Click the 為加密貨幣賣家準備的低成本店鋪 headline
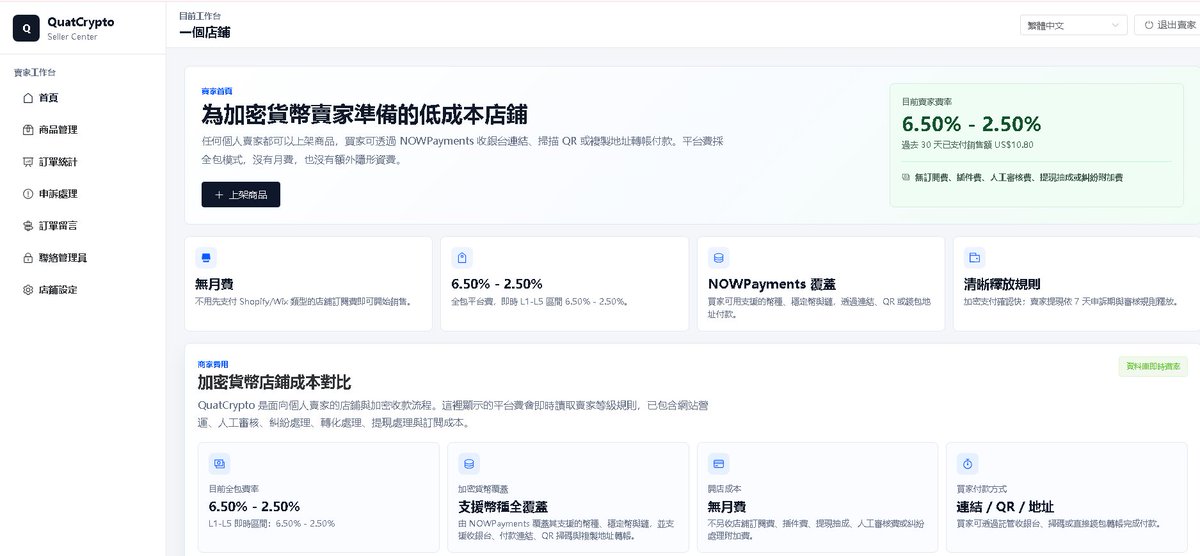This screenshot has height=556, width=1200. 365,114
